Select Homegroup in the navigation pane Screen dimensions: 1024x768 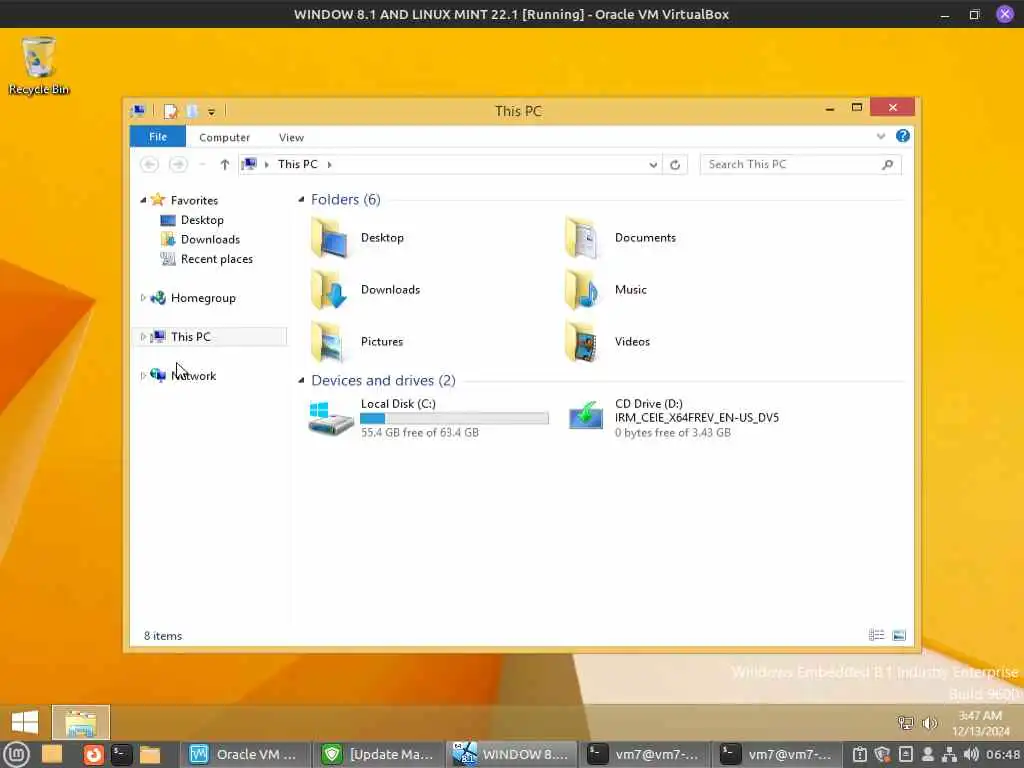202,298
